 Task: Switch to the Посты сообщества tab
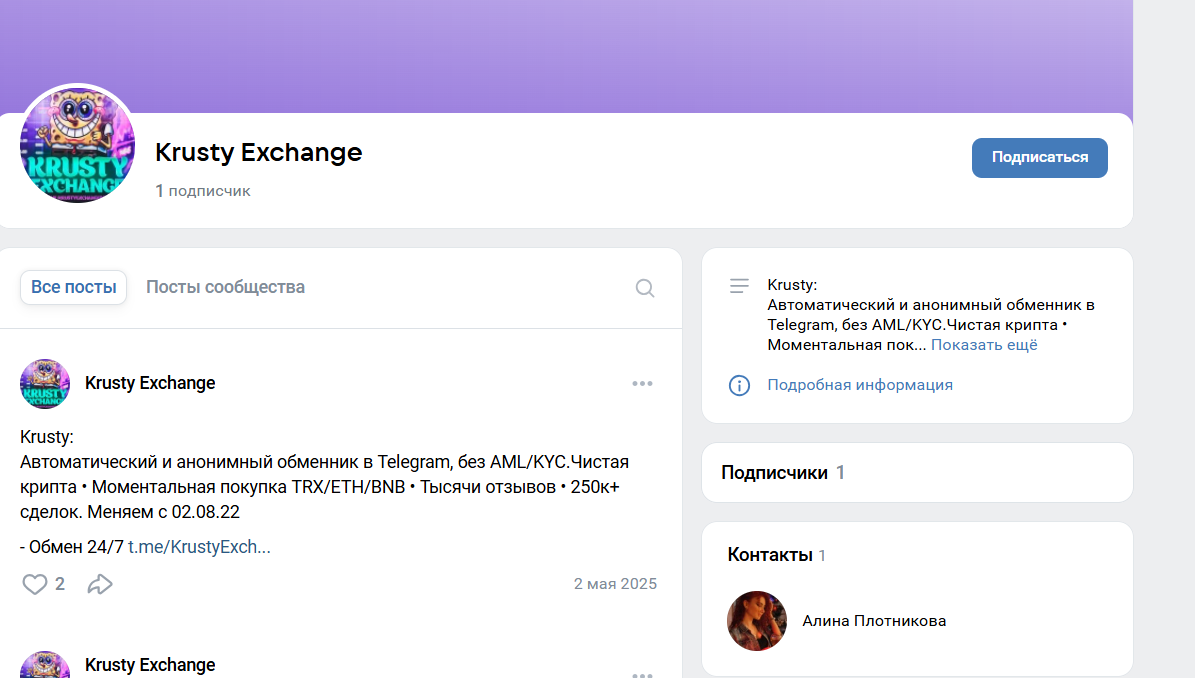(225, 287)
